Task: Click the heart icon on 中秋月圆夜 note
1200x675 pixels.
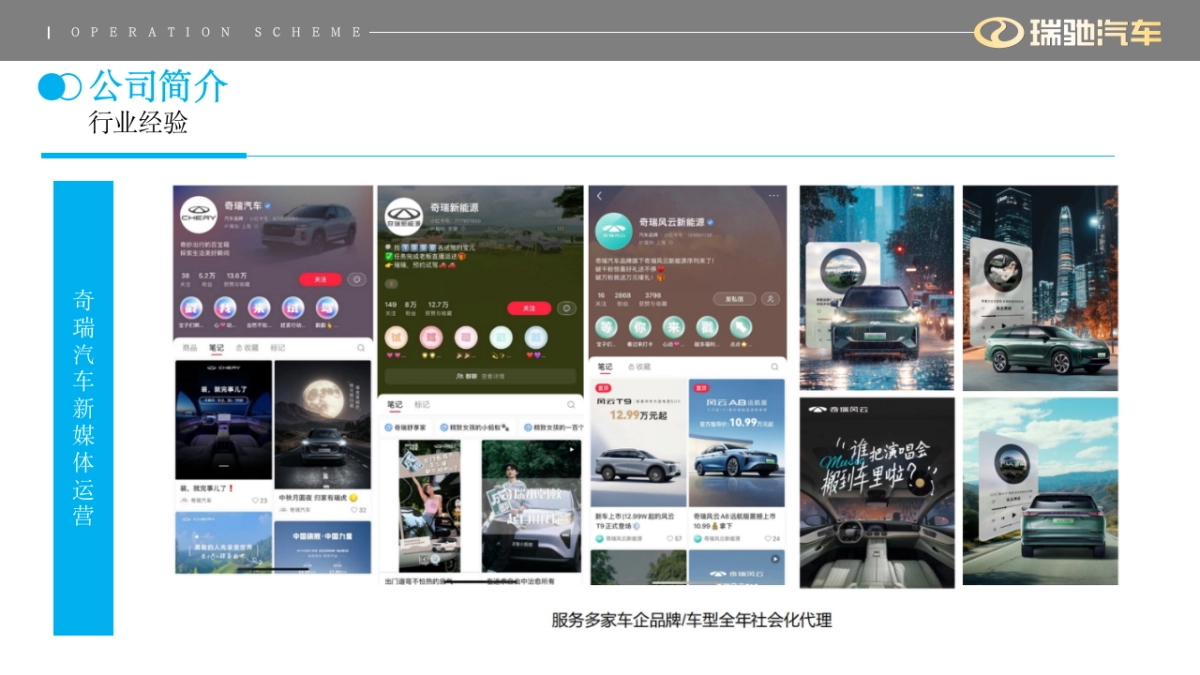Action: 353,509
